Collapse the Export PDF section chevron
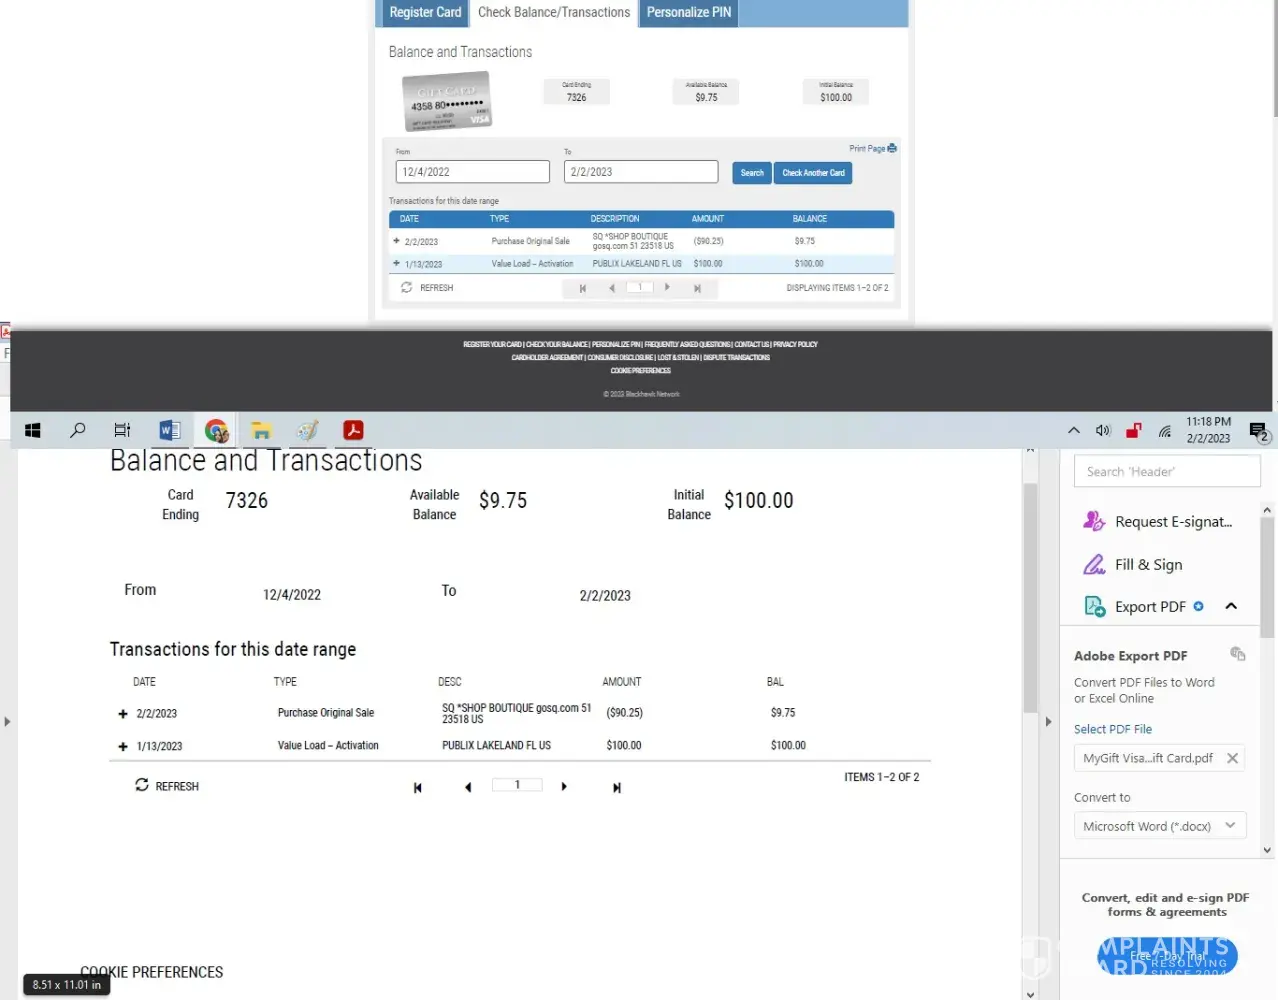 tap(1231, 606)
